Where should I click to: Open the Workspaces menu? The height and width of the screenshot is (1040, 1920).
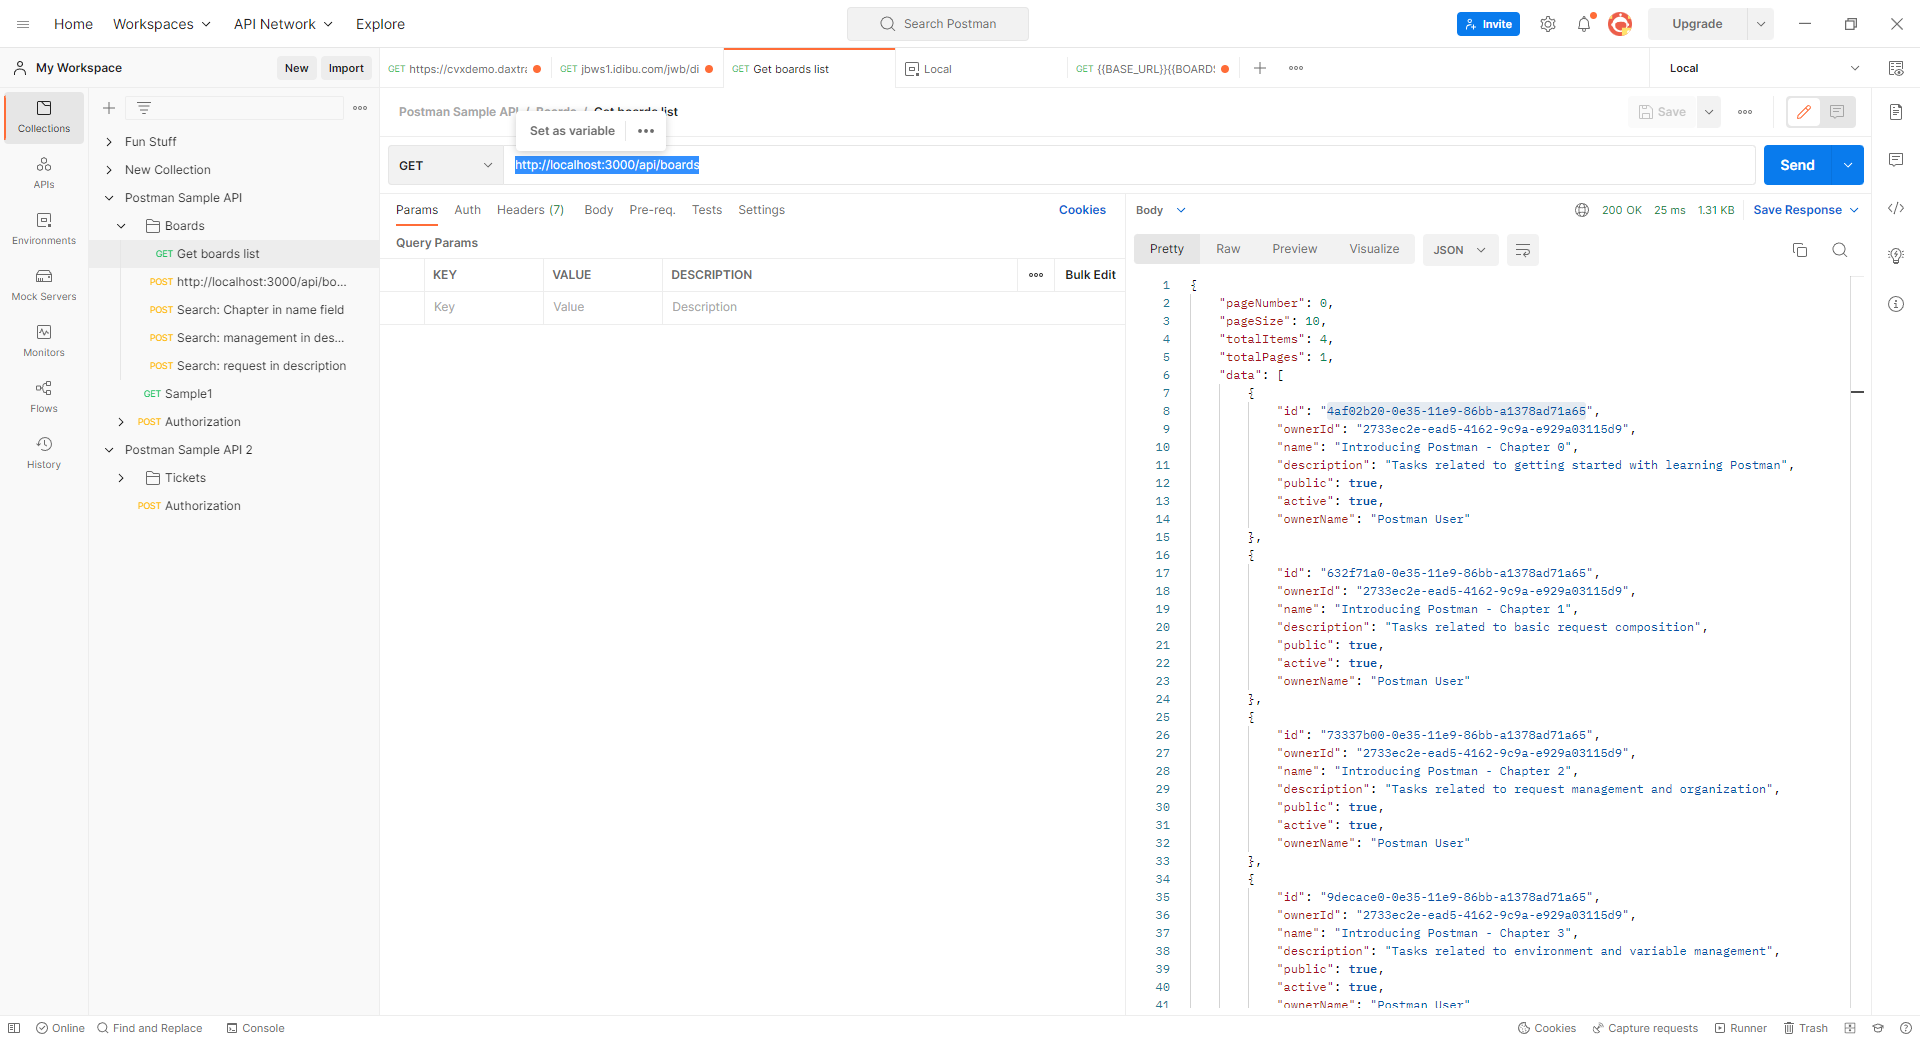coord(162,24)
